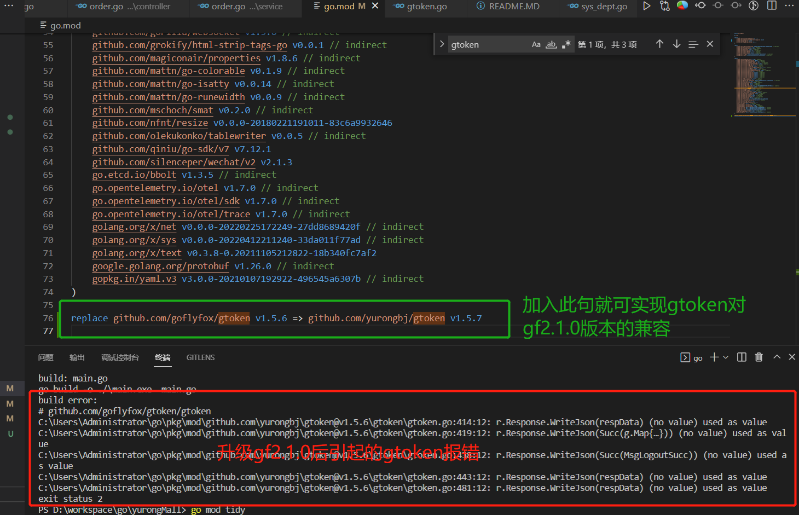Open github.com/magiconair/properties link

[176, 58]
